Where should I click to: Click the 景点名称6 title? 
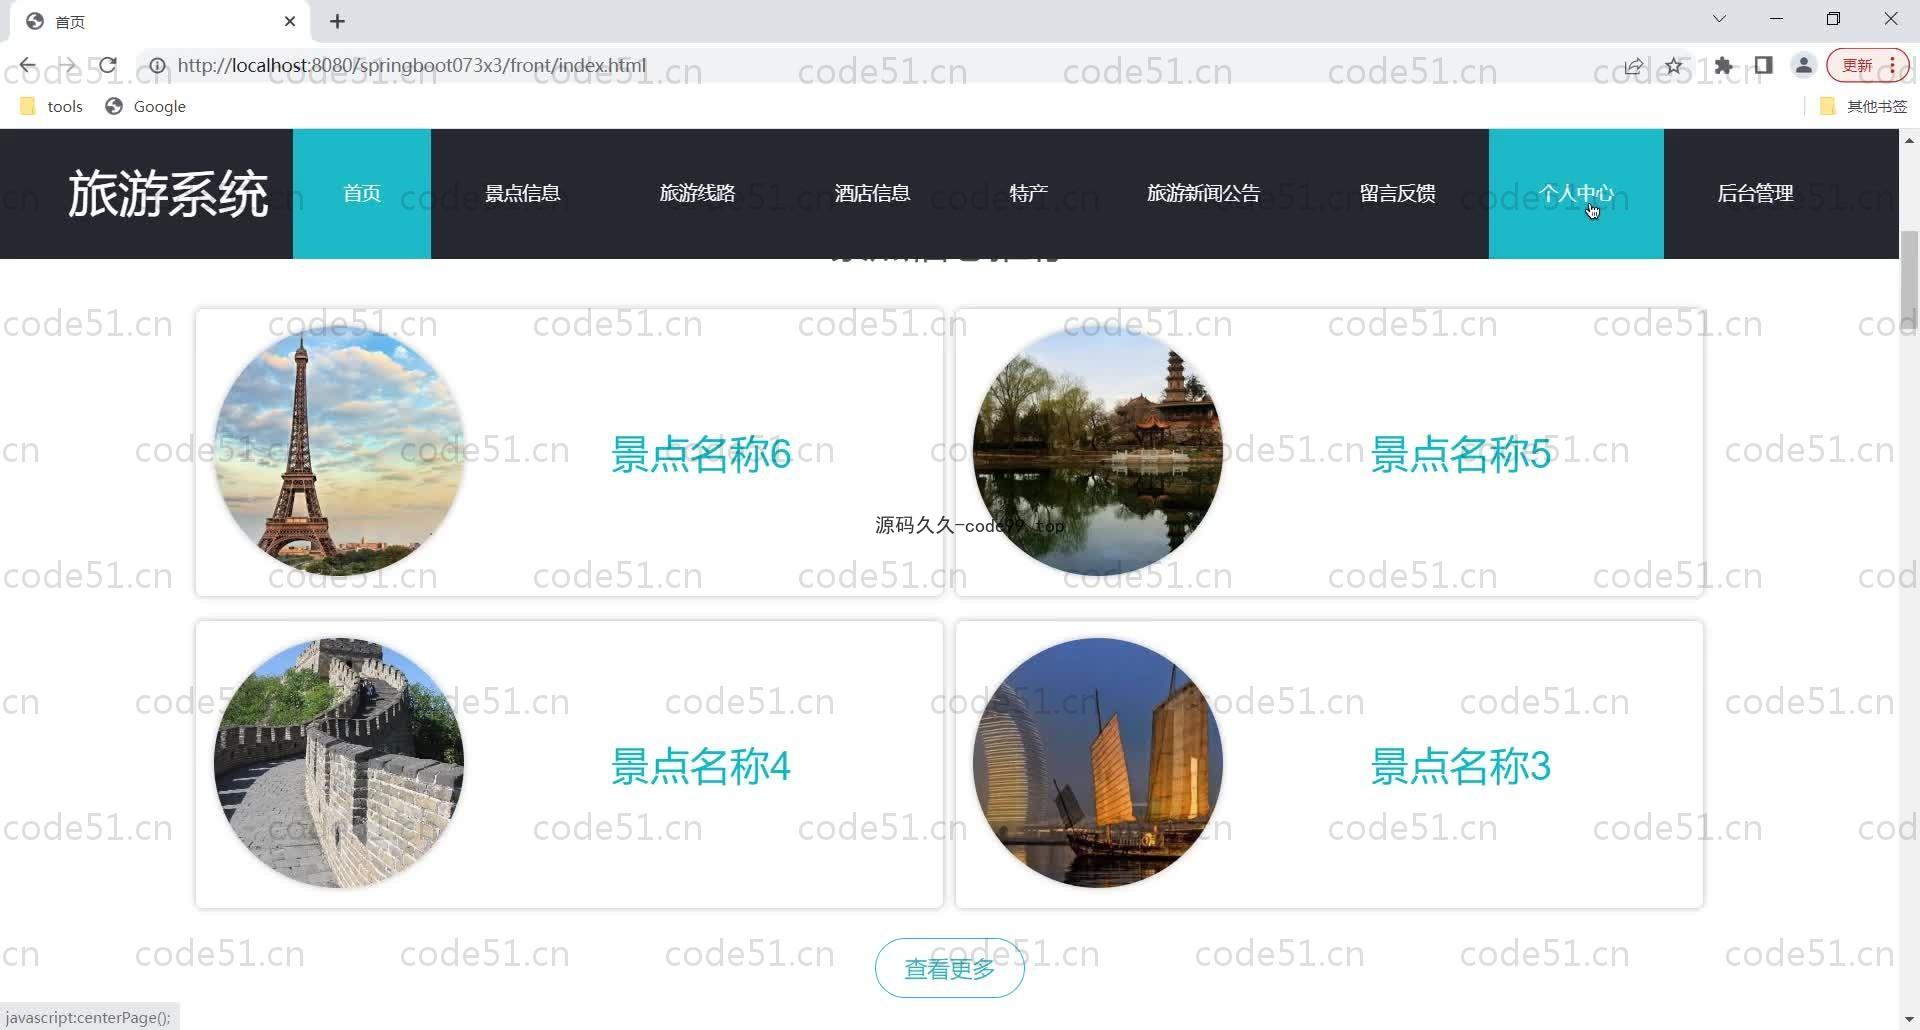coord(701,454)
